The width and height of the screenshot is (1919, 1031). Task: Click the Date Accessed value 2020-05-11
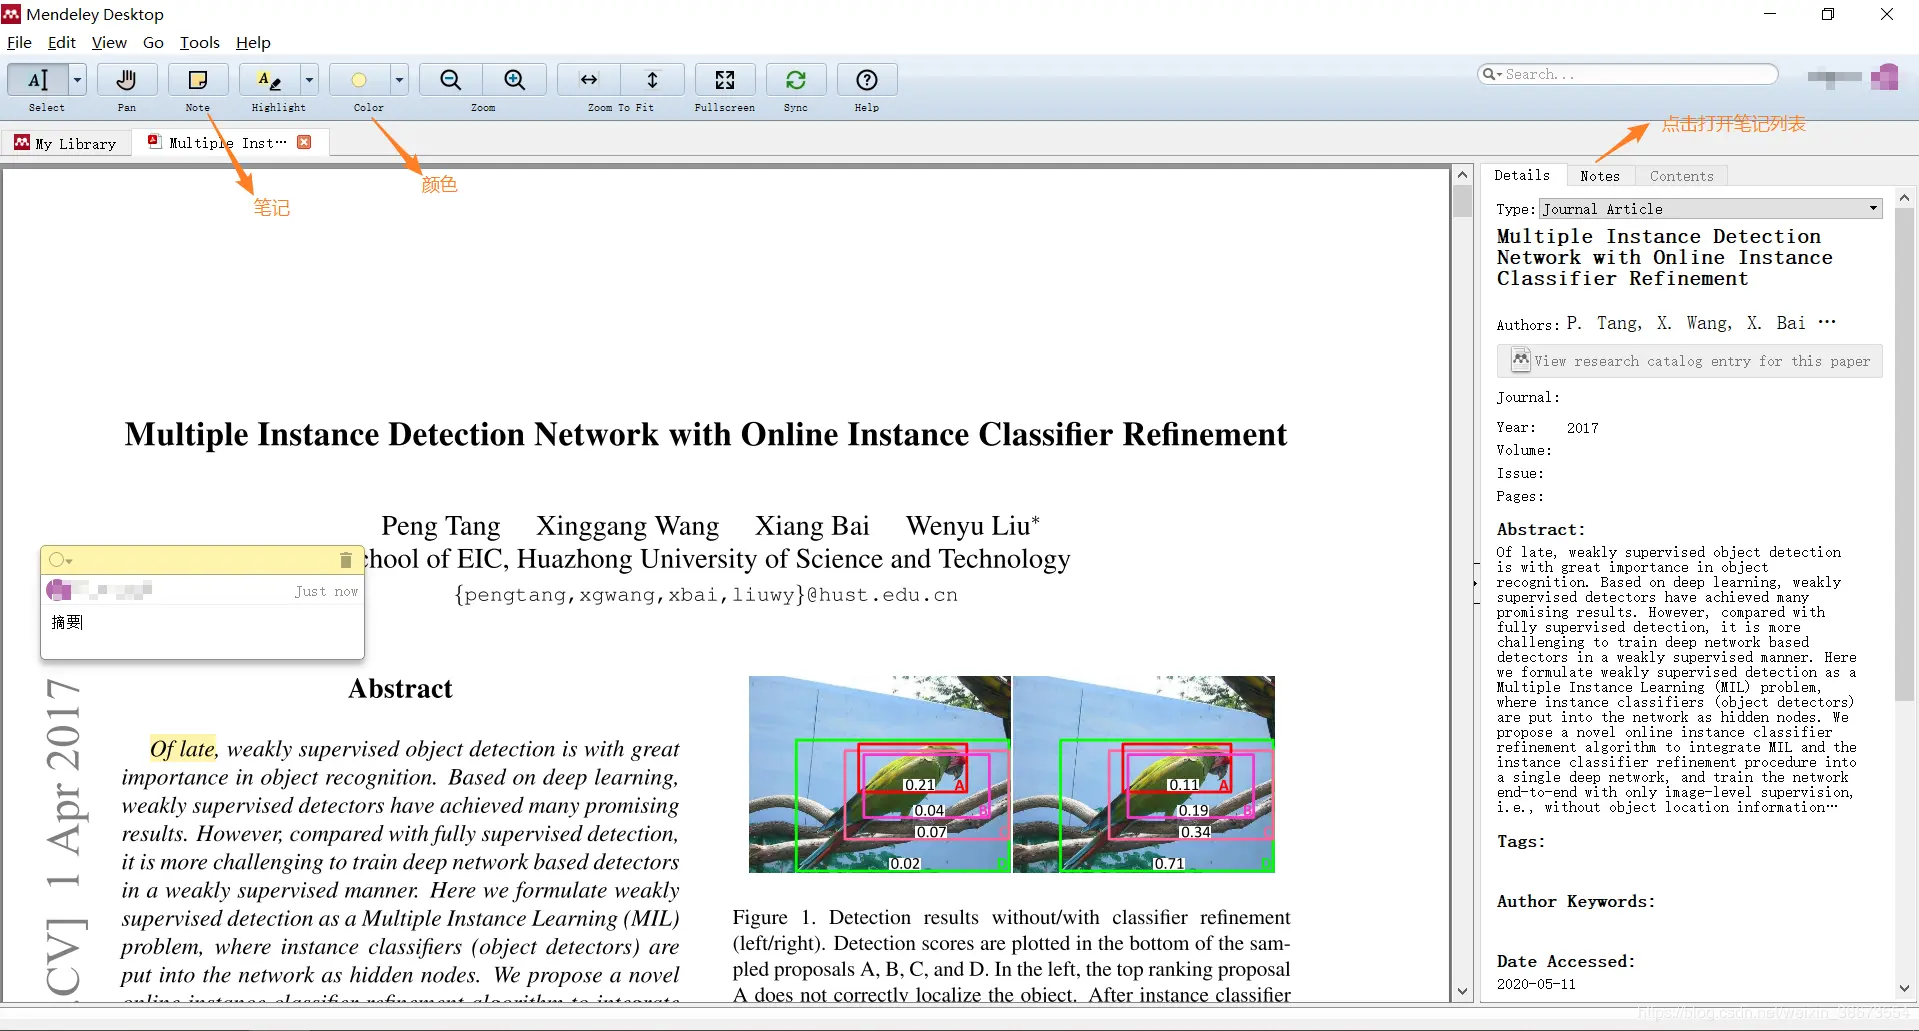click(1536, 984)
